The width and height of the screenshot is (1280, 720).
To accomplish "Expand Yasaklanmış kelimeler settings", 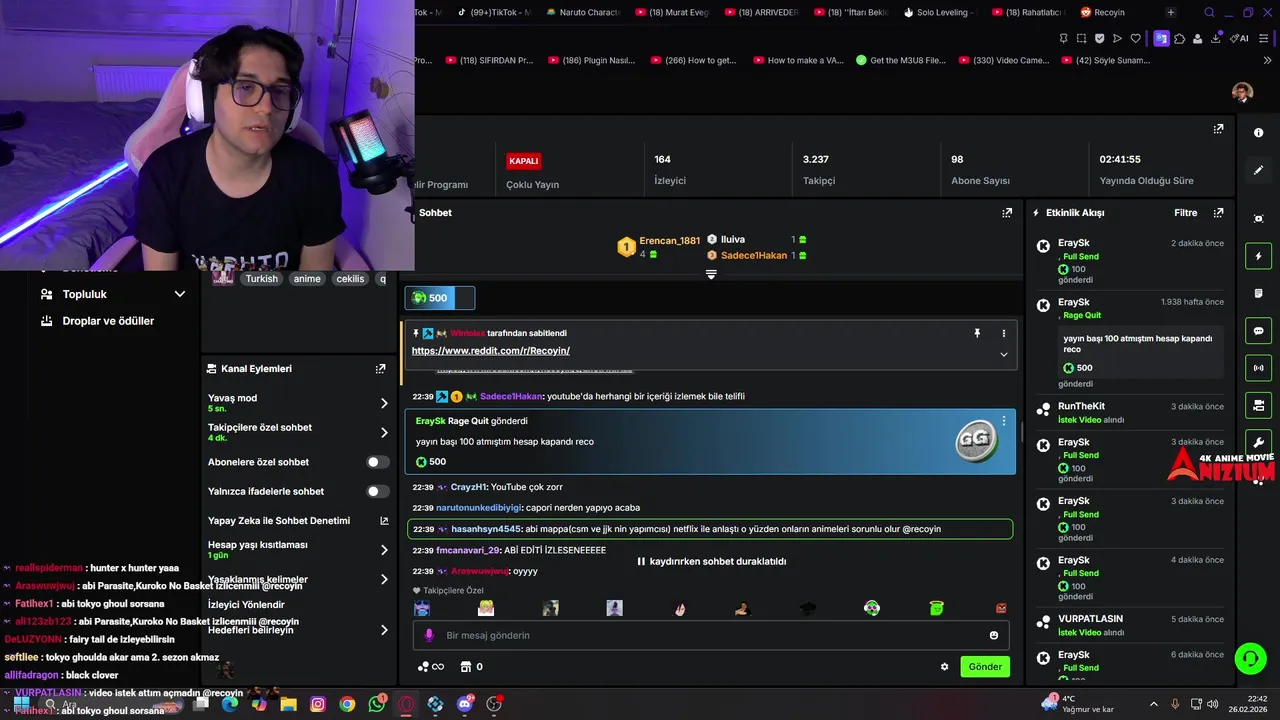I will coord(384,579).
